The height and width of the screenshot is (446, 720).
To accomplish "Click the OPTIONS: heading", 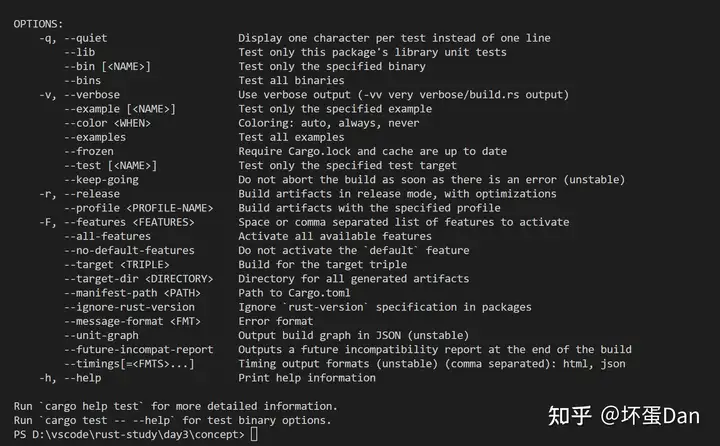I will click(38, 24).
